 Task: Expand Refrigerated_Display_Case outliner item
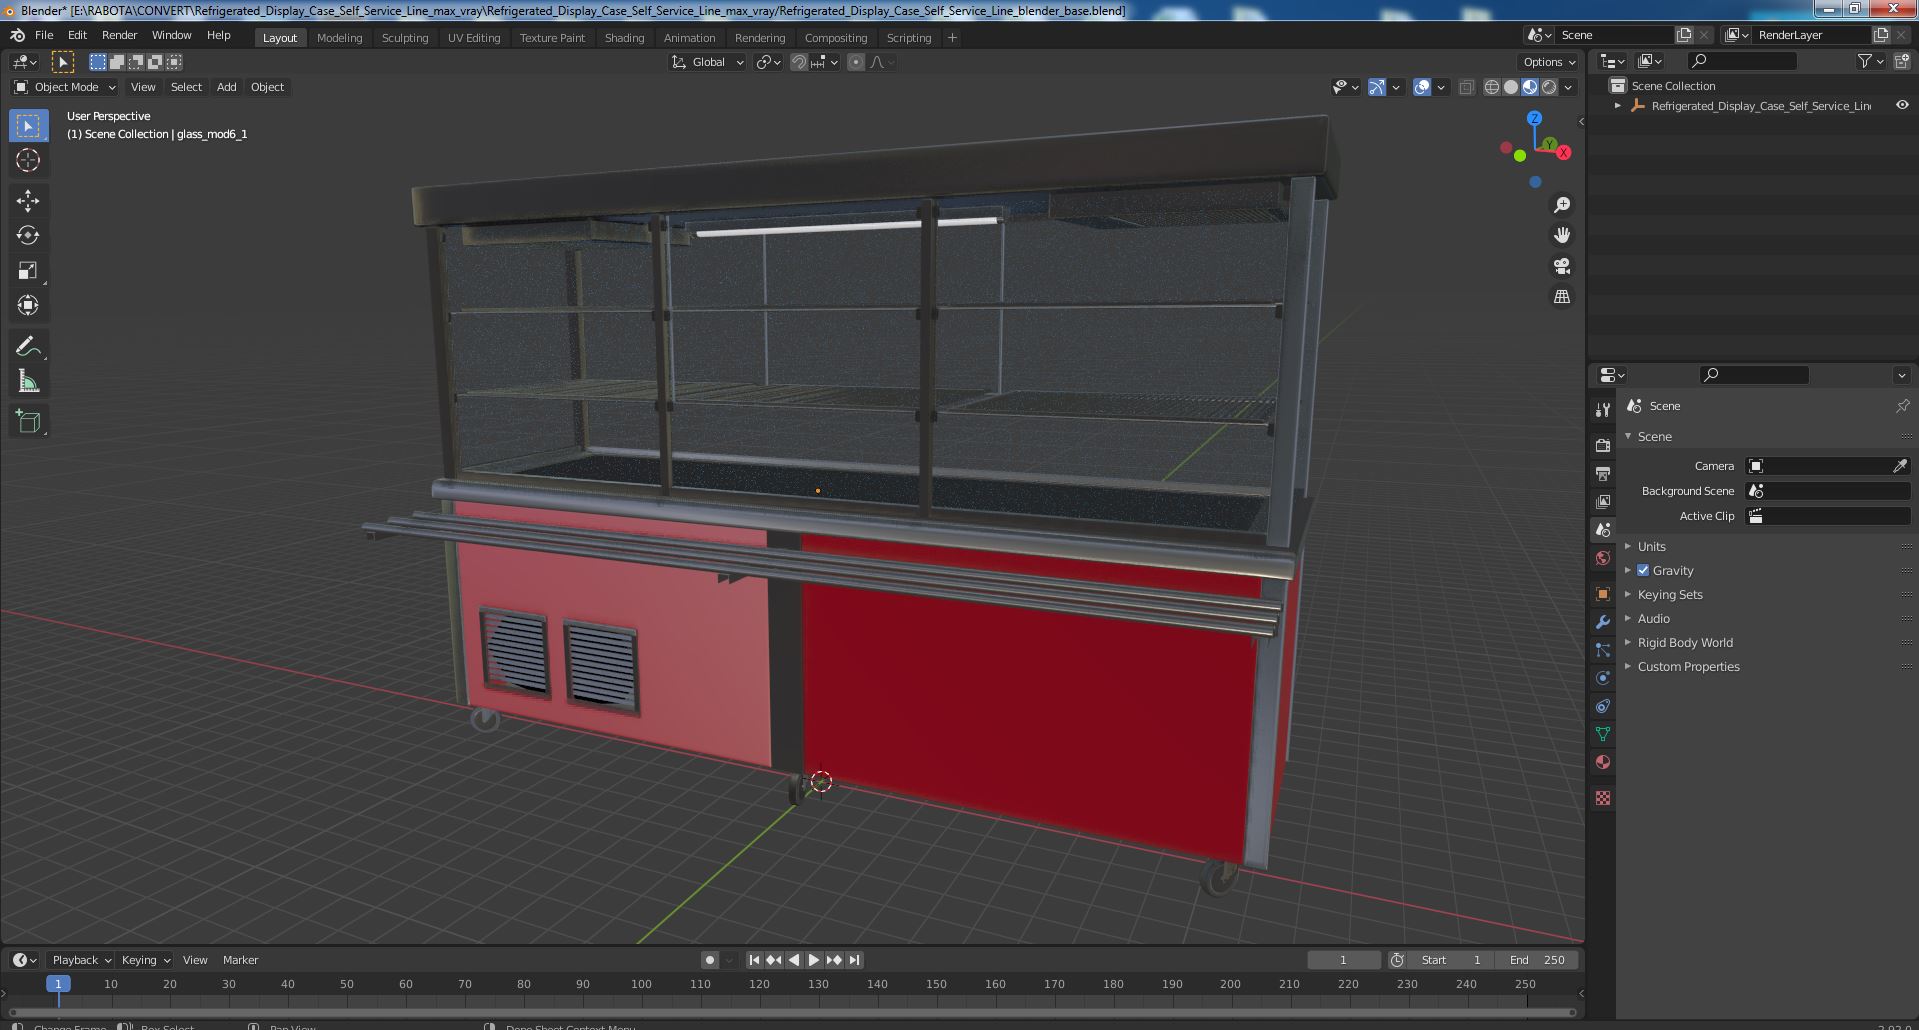(x=1618, y=105)
